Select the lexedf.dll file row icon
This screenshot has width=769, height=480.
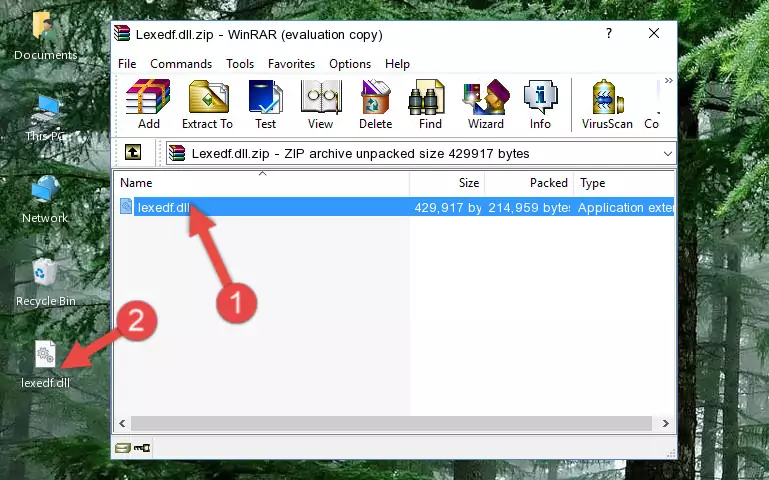[126, 206]
